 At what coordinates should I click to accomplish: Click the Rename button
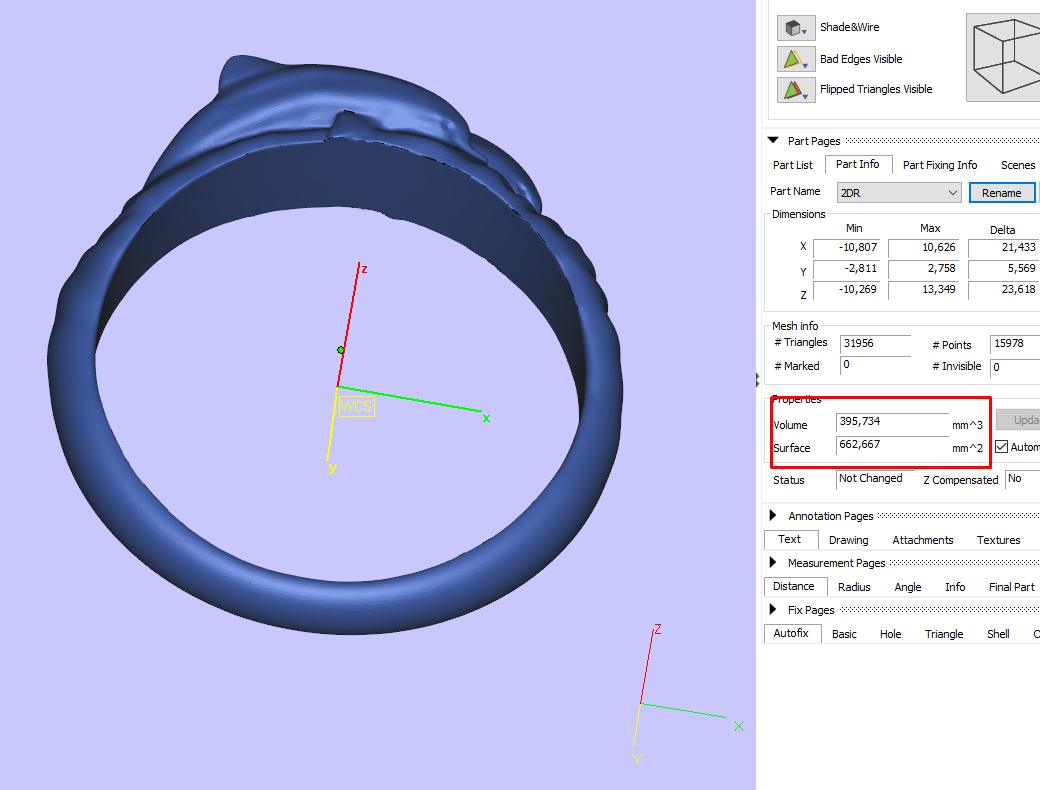click(1002, 193)
